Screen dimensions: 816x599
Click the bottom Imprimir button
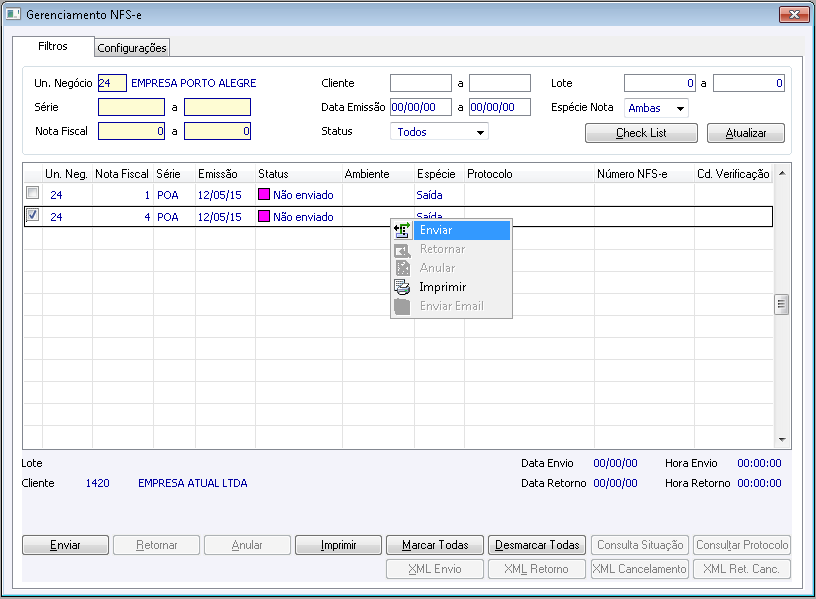tap(338, 545)
